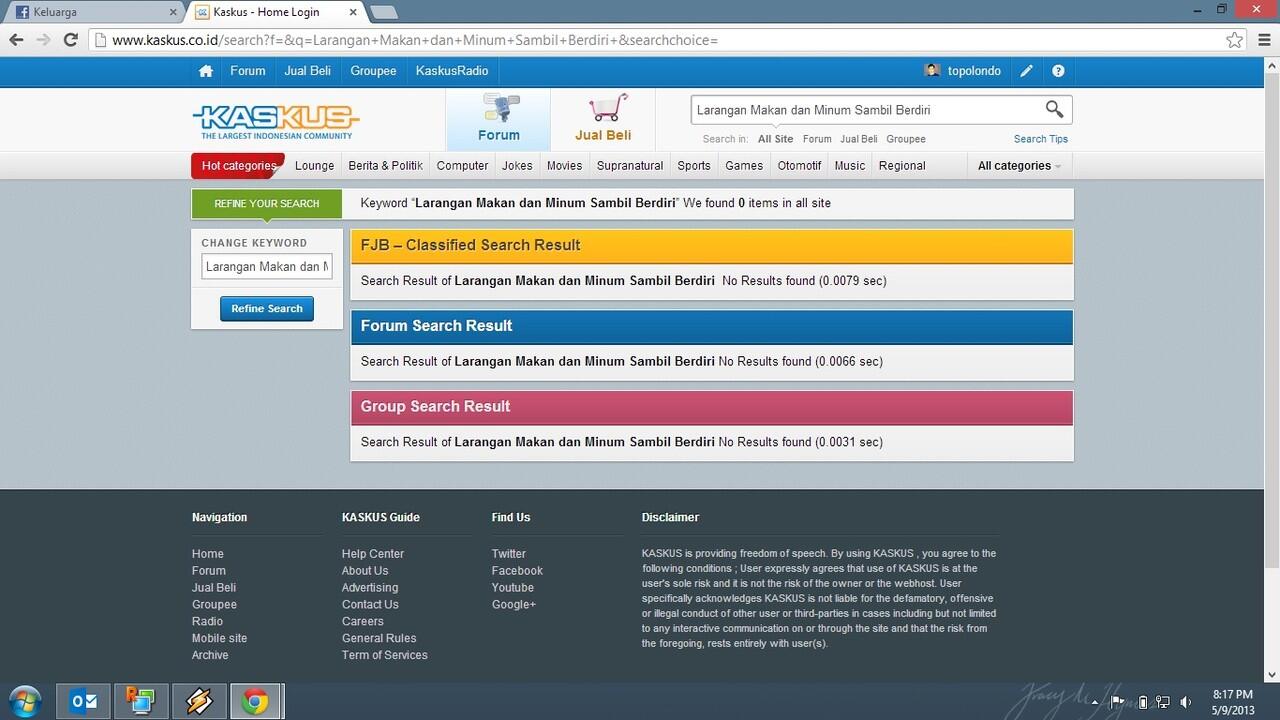Open KaskusRadio in the top blue bar
1280x720 pixels.
452,71
